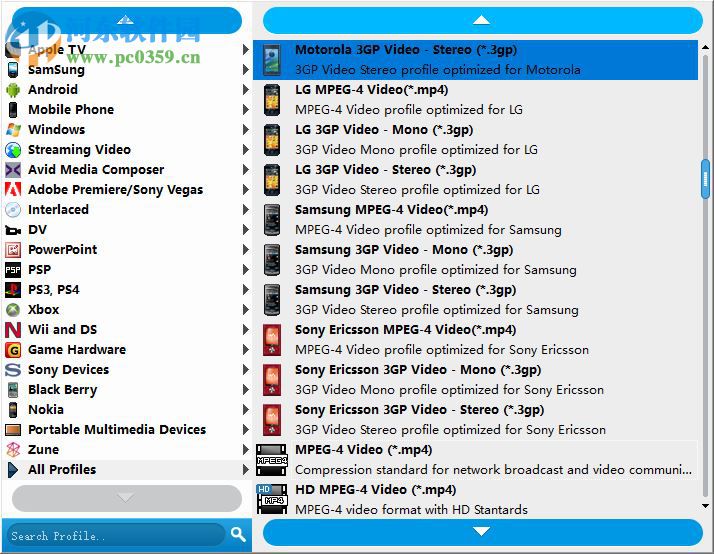The width and height of the screenshot is (714, 554).
Task: Expand the Xbox submenu arrow
Action: [245, 310]
